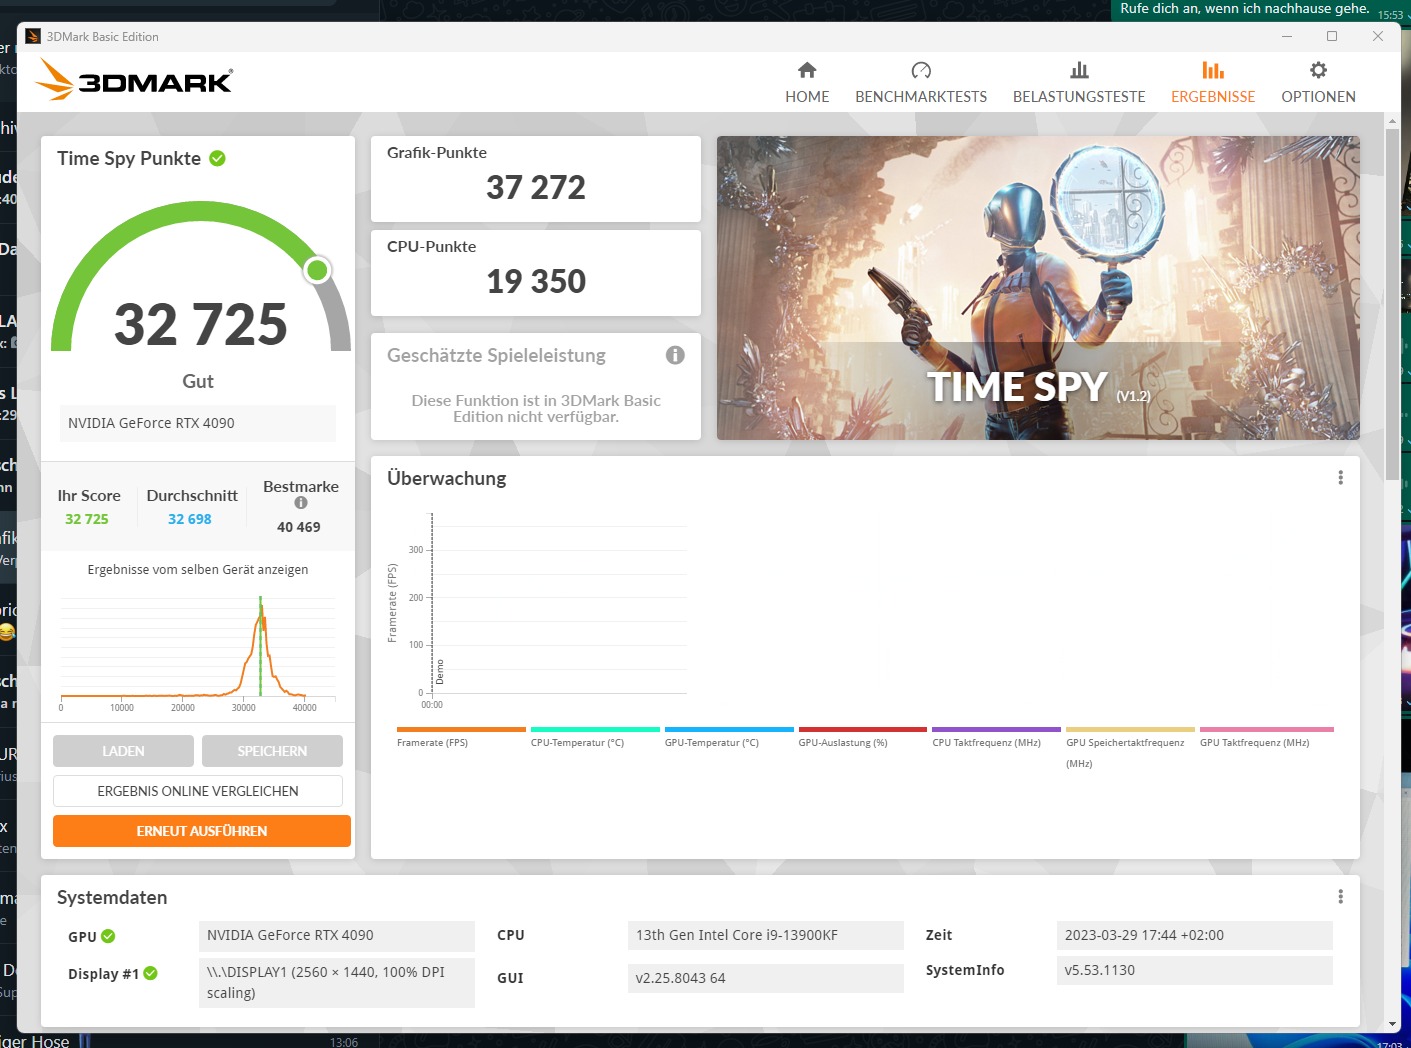This screenshot has width=1411, height=1048.
Task: Click the home house icon
Action: pyautogui.click(x=807, y=70)
